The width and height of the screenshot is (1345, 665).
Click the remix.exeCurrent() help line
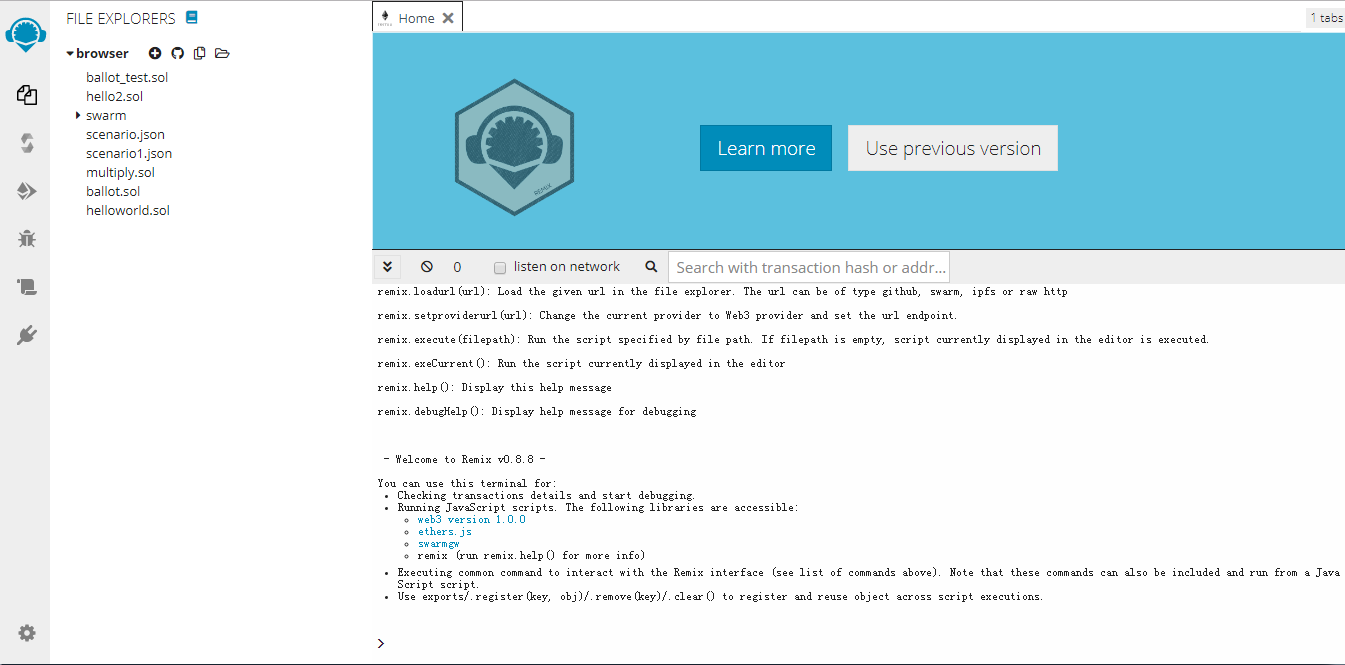[x=582, y=363]
